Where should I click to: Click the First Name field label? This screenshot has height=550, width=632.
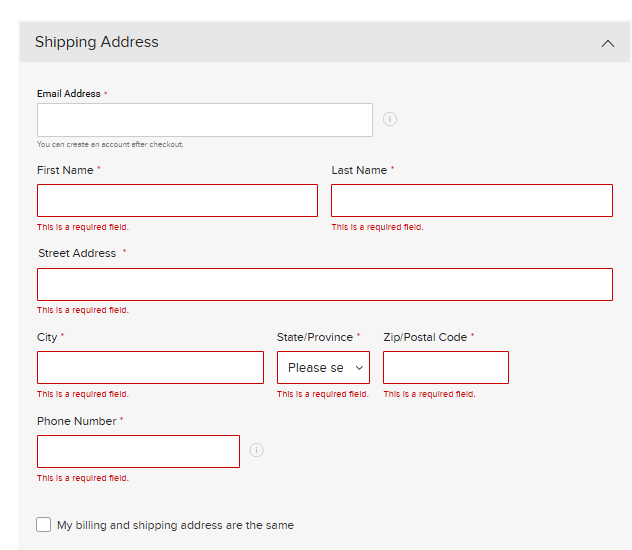(65, 170)
